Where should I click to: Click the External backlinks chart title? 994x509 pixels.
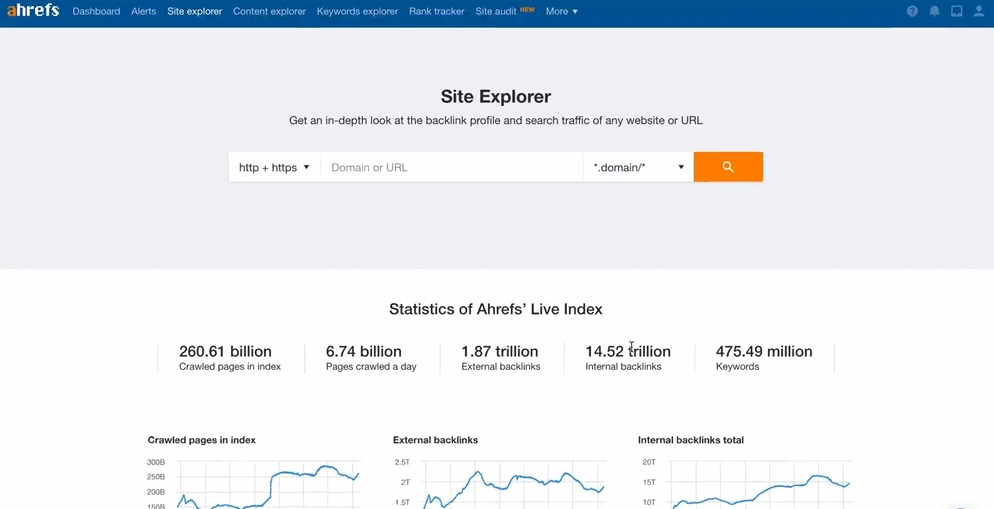436,440
